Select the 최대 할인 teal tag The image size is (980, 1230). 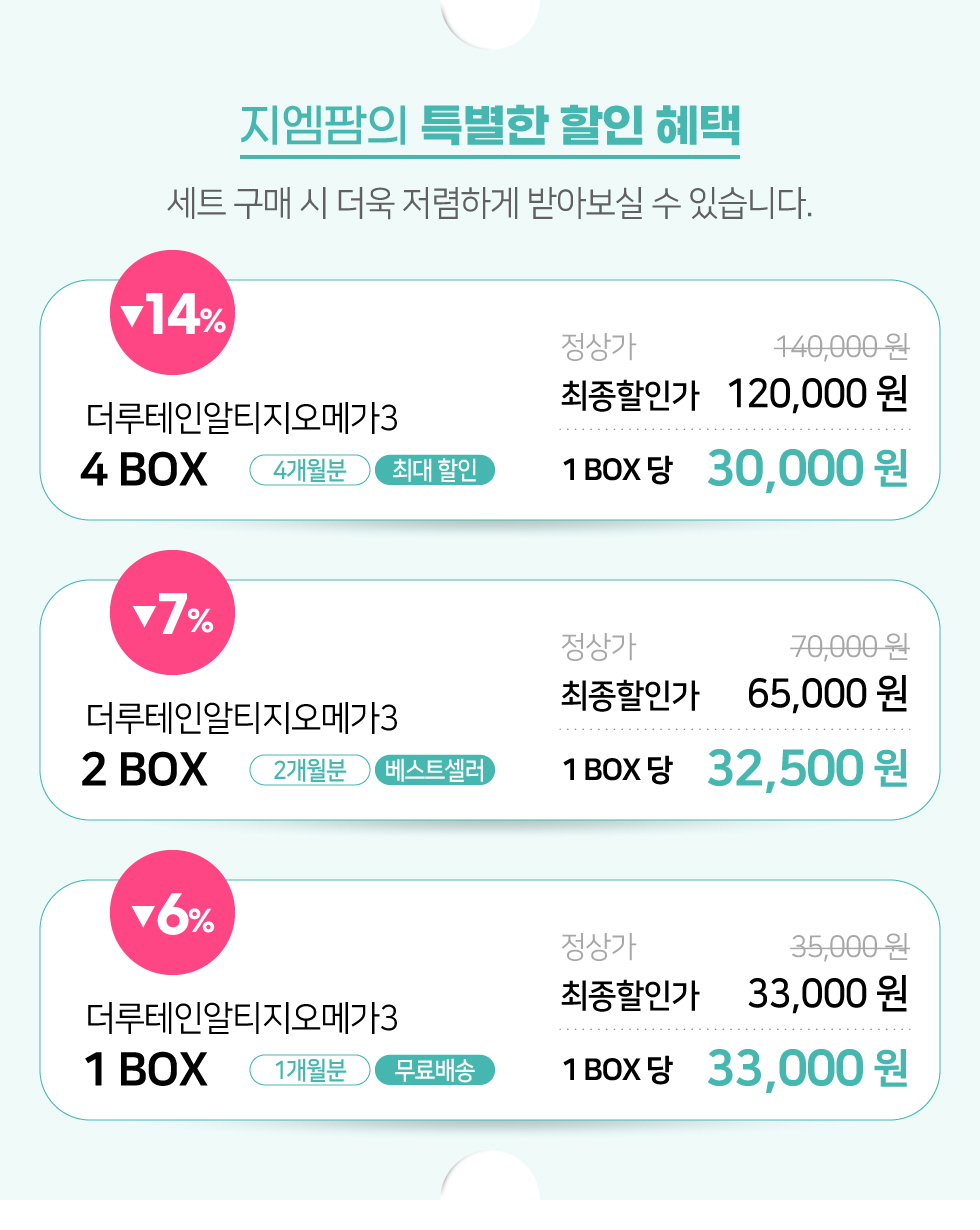tap(435, 470)
